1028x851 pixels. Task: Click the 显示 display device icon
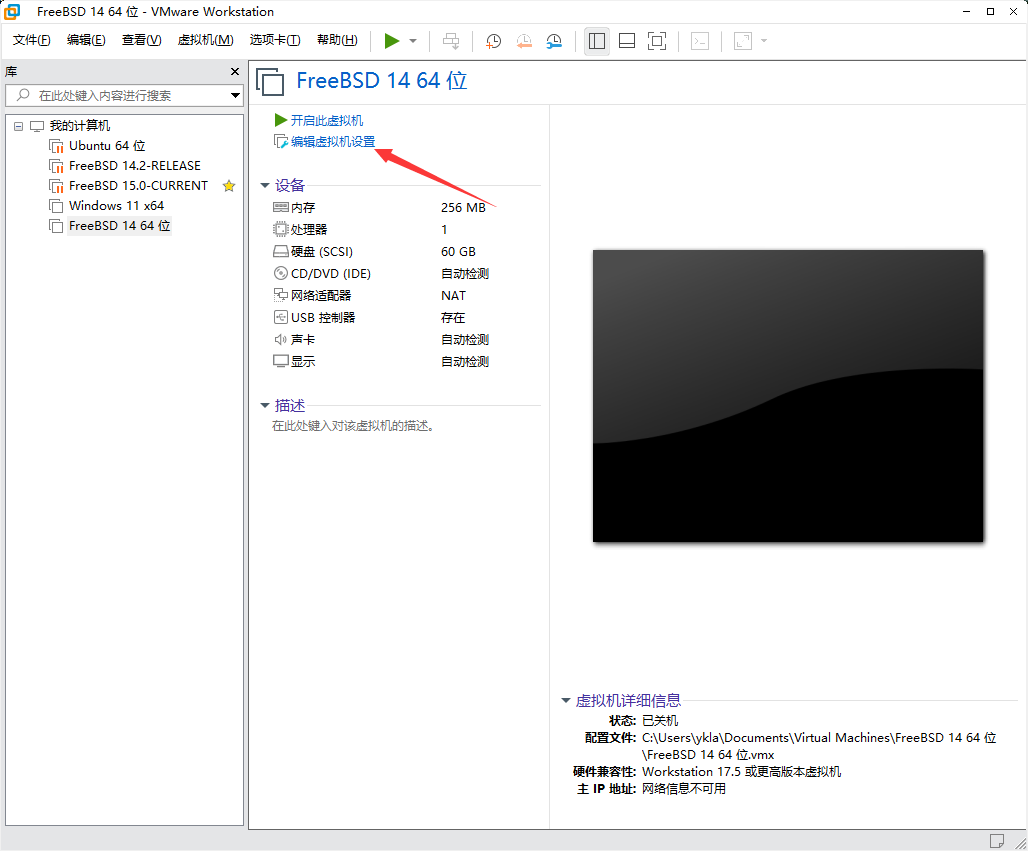(281, 361)
